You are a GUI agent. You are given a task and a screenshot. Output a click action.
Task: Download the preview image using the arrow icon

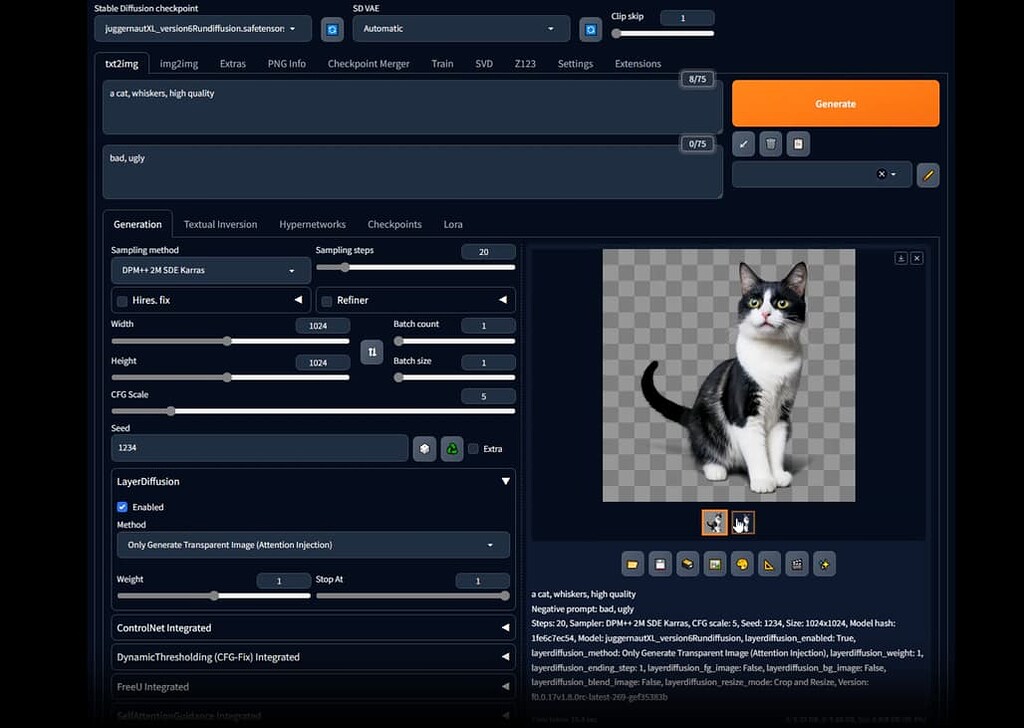pyautogui.click(x=900, y=258)
